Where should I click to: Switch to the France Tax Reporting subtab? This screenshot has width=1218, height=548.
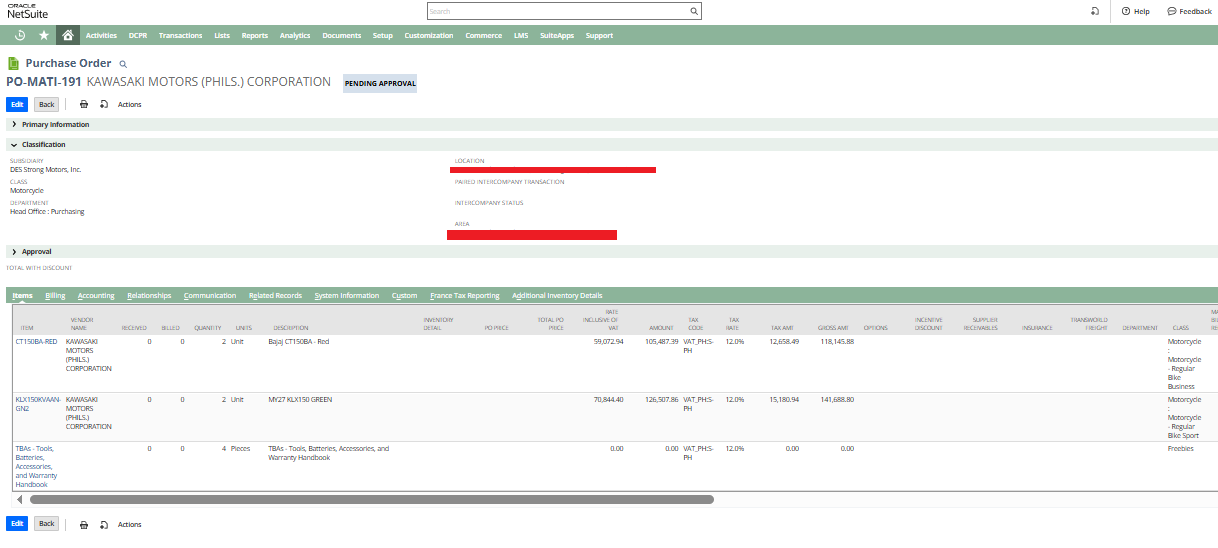(465, 296)
